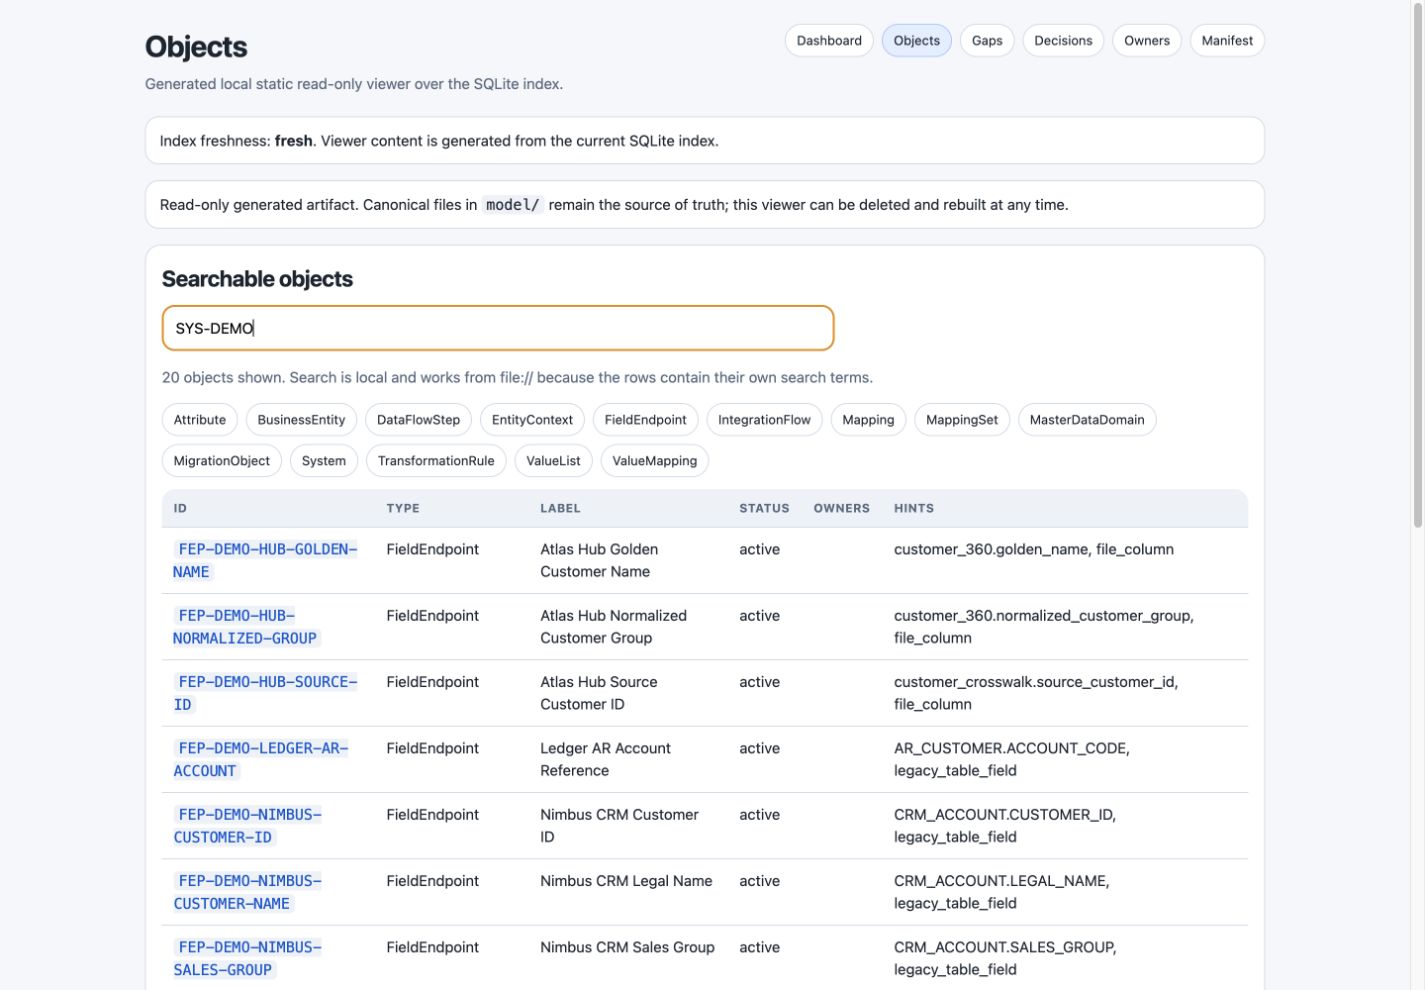Open the Manifest tab
The height and width of the screenshot is (990, 1425).
[1227, 41]
